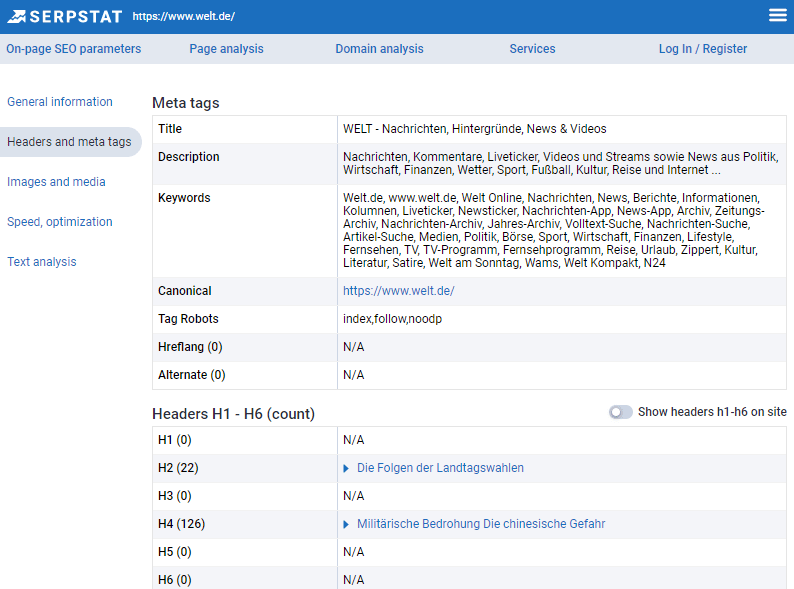
Task: Click the Keywords row label
Action: coord(184,198)
